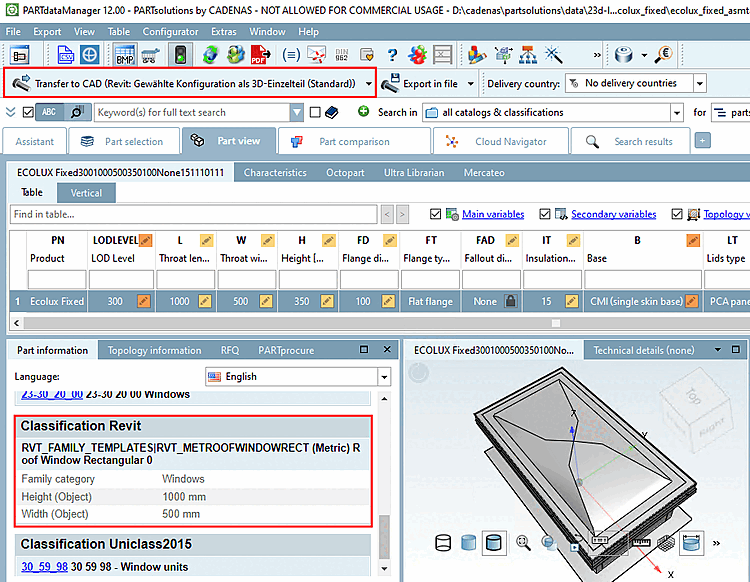This screenshot has height=582, width=750.
Task: Open the Configurator menu
Action: [x=170, y=32]
